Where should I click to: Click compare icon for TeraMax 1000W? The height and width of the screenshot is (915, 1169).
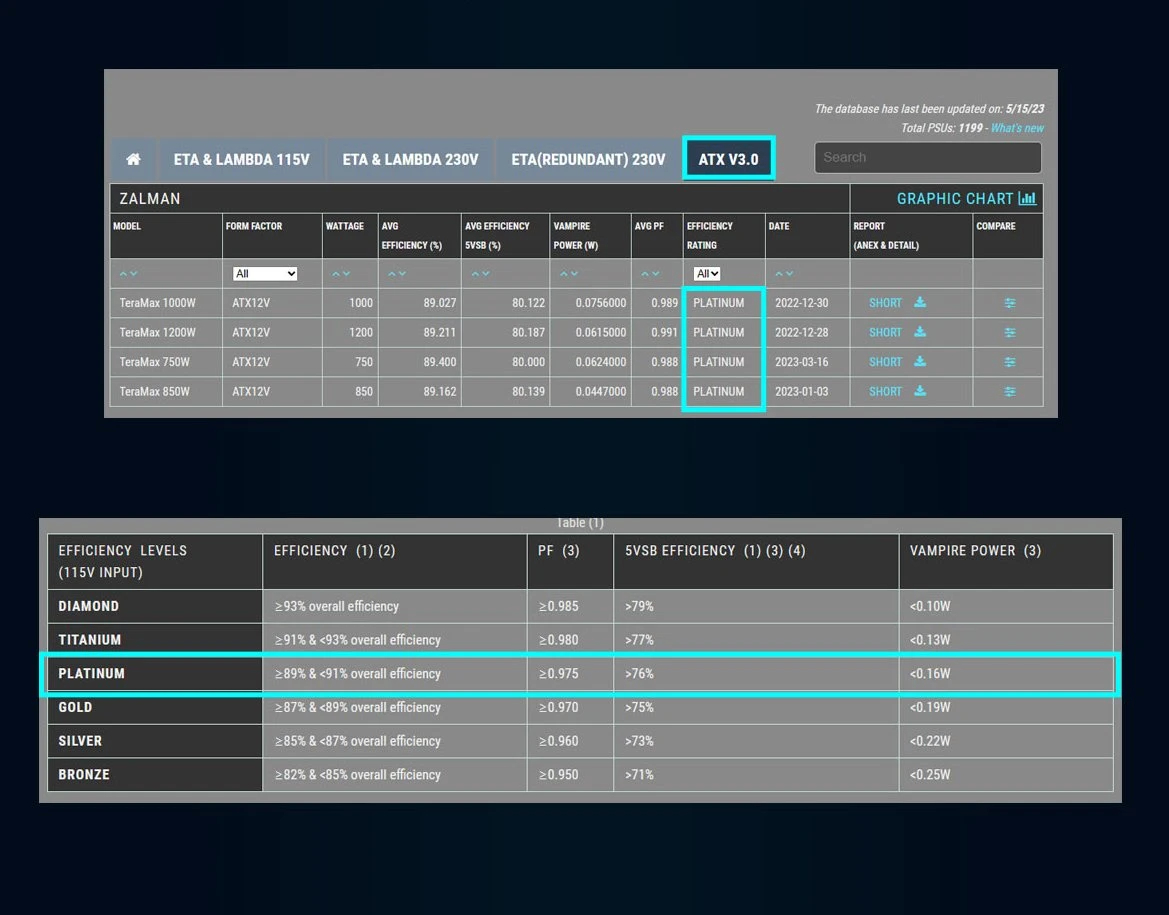[1009, 303]
